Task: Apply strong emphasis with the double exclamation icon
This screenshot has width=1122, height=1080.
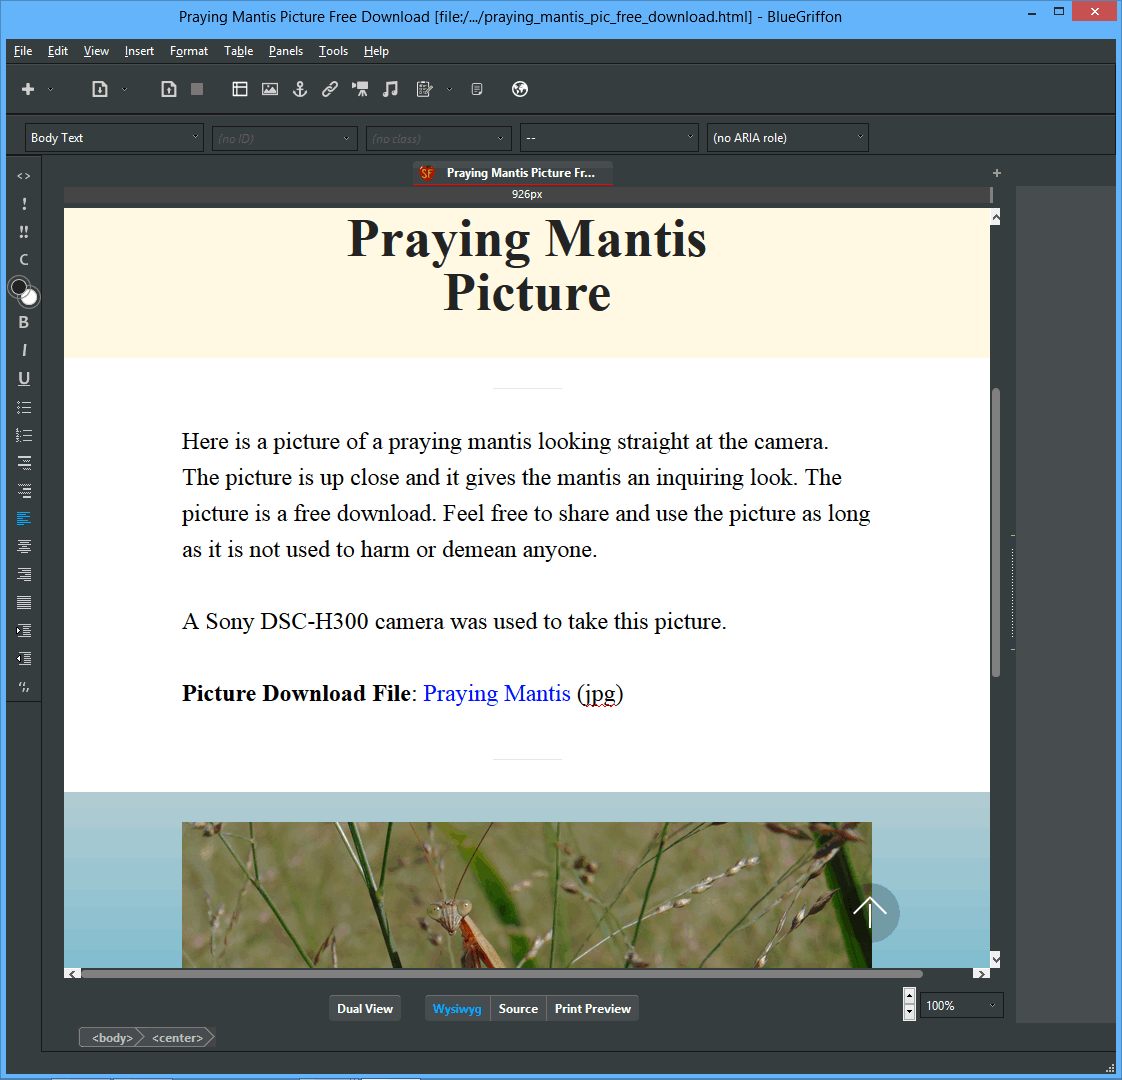Action: [24, 232]
